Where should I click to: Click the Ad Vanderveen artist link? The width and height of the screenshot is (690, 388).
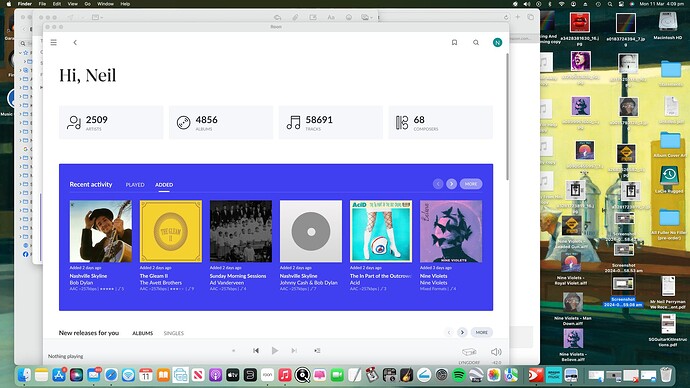click(227, 283)
